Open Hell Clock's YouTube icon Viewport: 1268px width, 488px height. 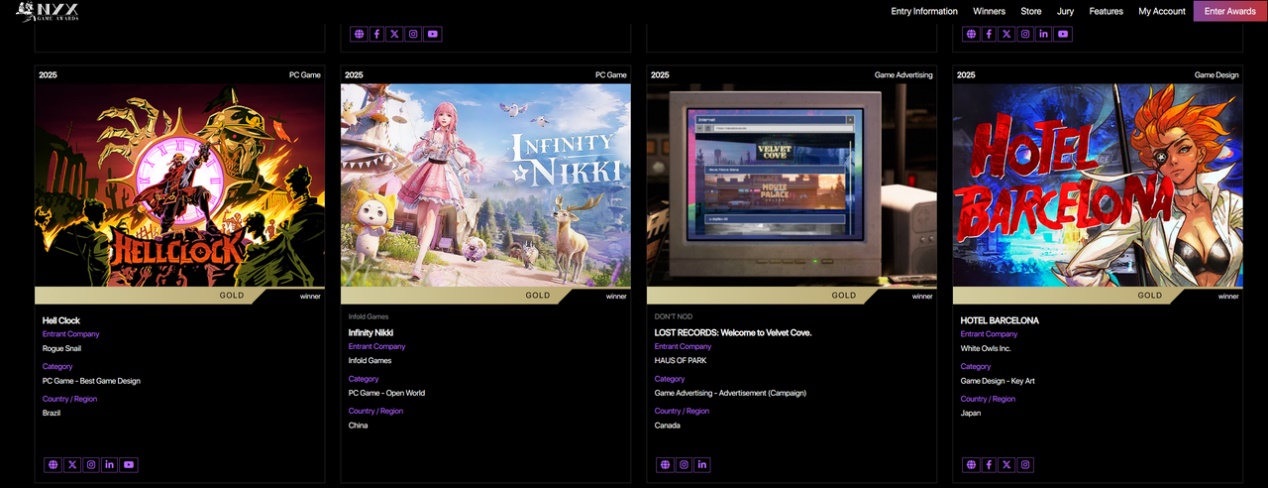tap(128, 465)
